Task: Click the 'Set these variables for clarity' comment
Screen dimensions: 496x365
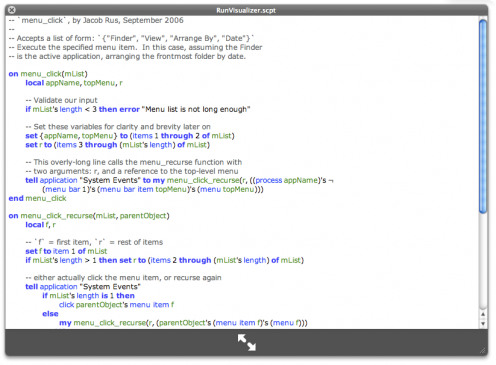Action: [x=118, y=127]
